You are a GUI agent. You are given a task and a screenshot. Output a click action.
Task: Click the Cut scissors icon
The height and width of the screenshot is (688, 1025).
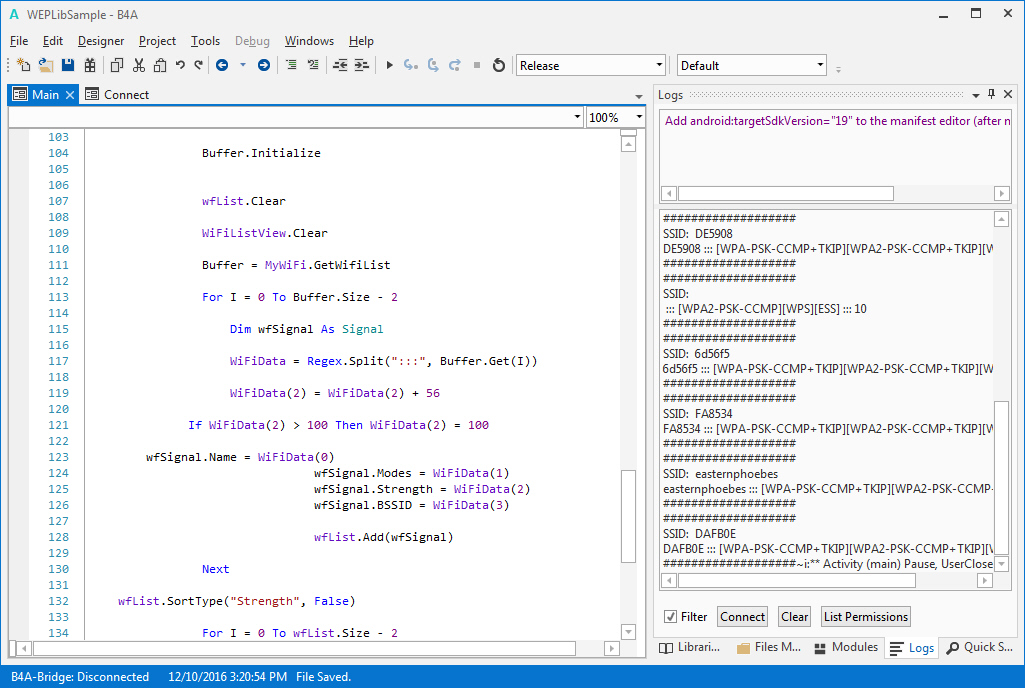pos(138,66)
